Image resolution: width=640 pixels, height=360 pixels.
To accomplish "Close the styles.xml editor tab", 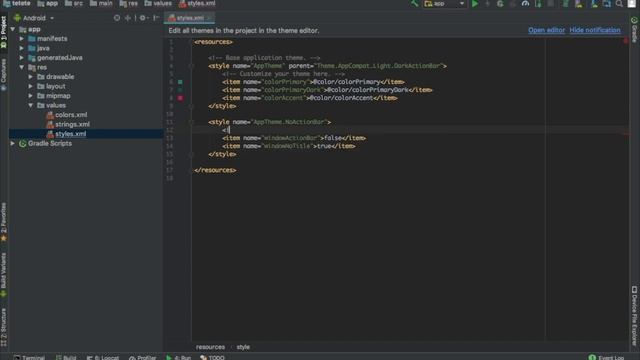I will pos(209,18).
